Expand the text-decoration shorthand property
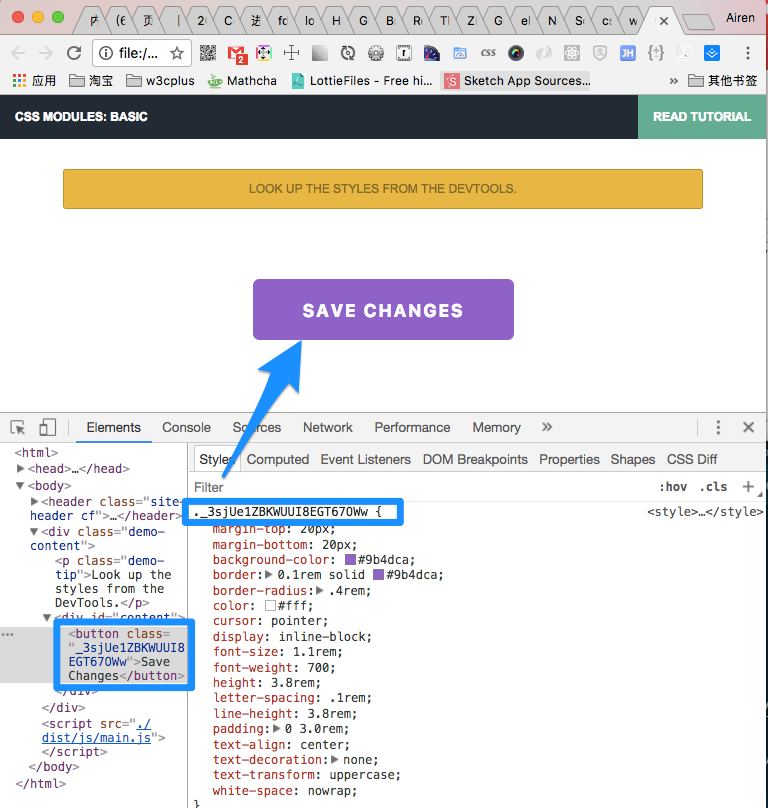Image resolution: width=768 pixels, height=808 pixels. pos(335,760)
